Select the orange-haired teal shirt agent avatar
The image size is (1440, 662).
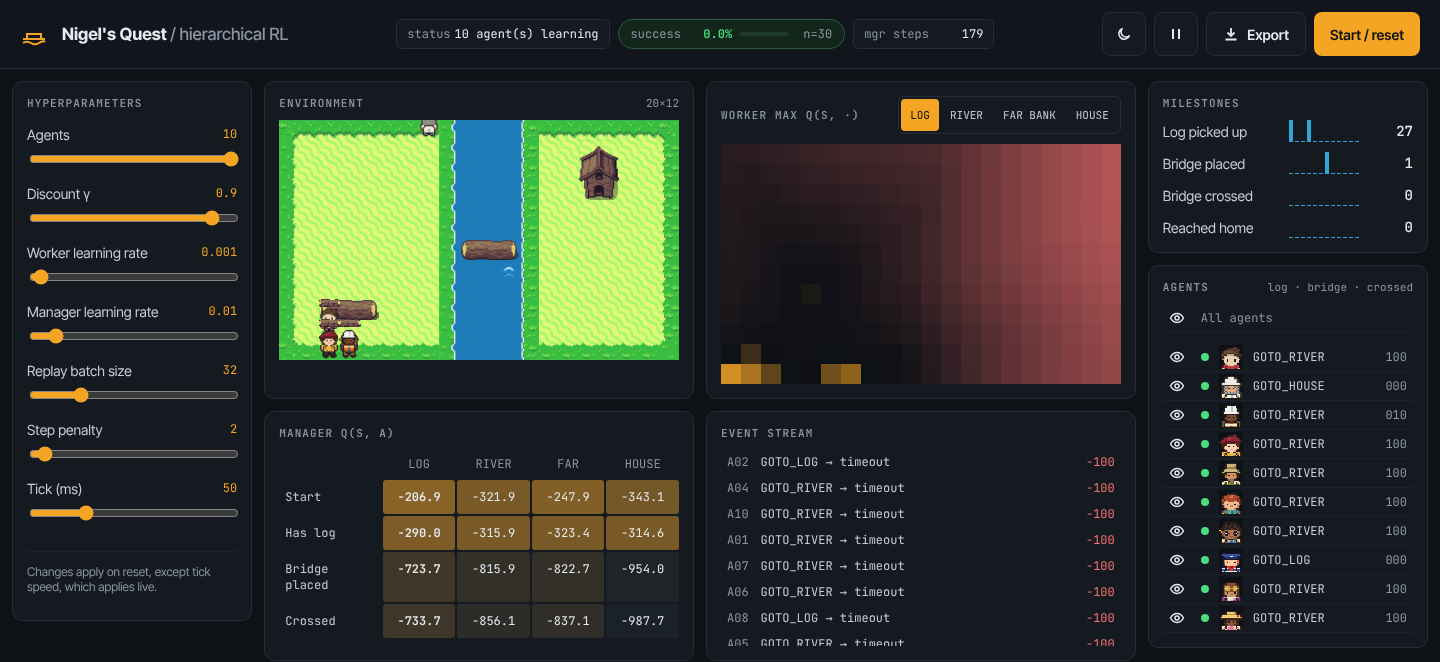(1231, 502)
